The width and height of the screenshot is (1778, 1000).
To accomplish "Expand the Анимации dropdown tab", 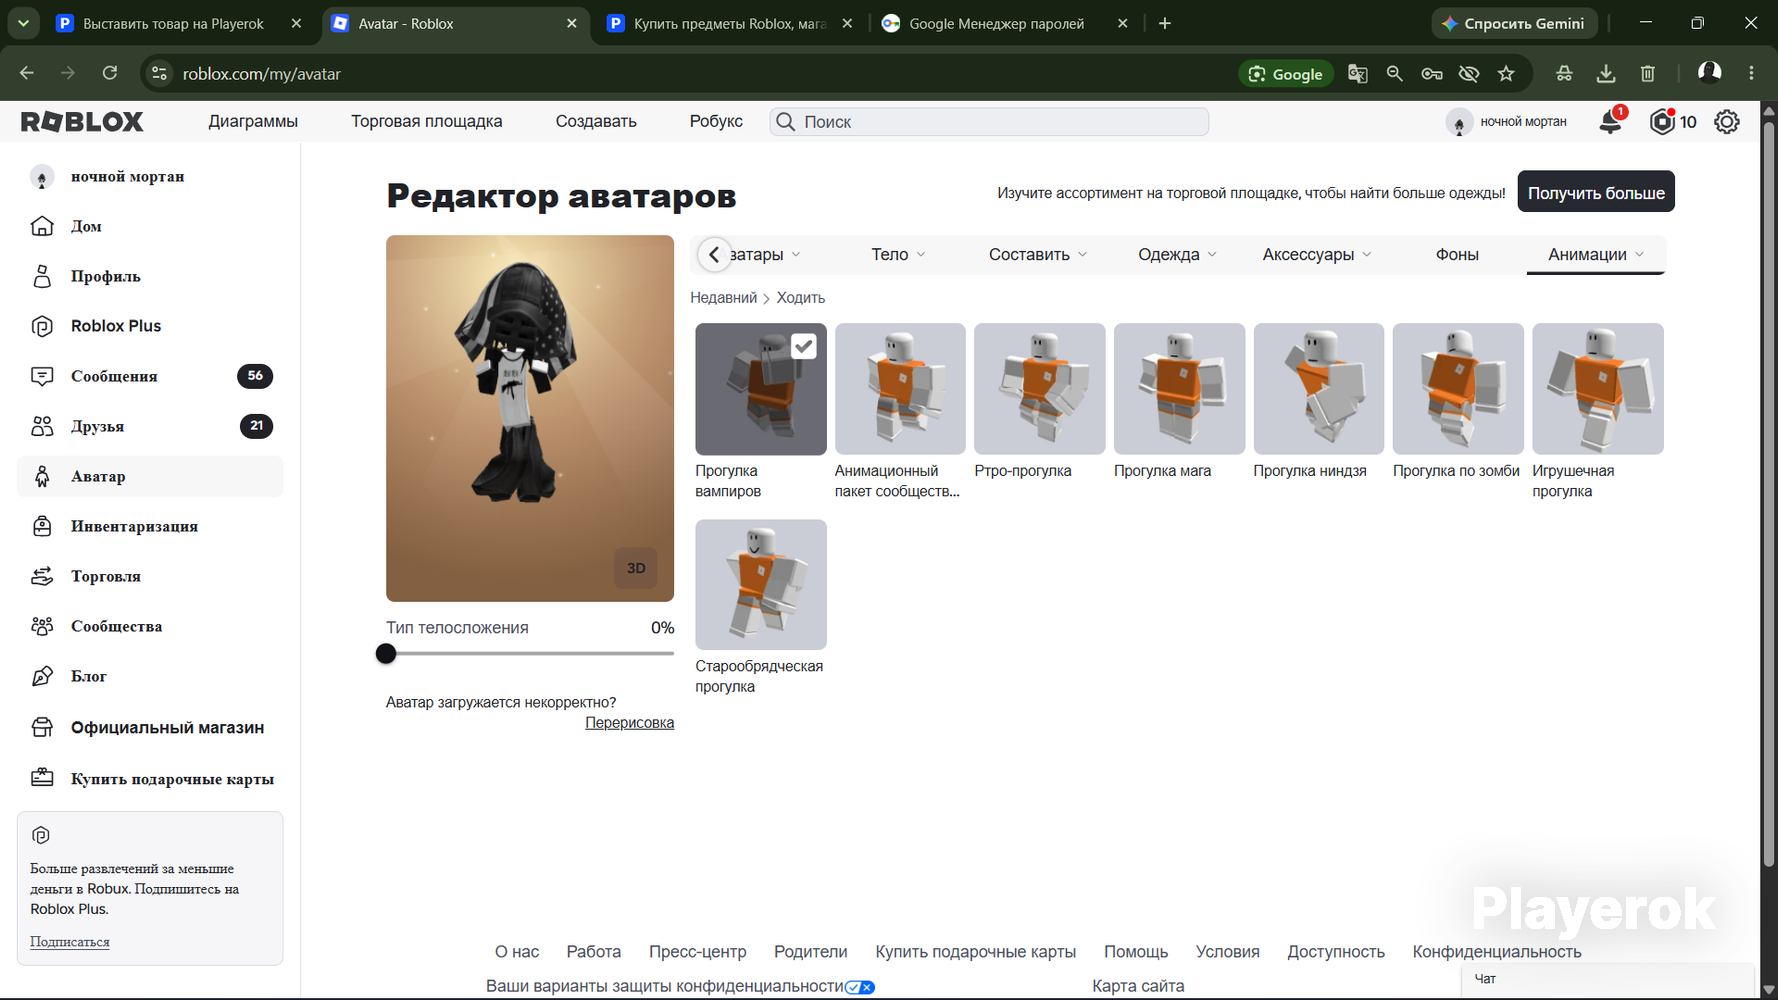I will [1596, 254].
